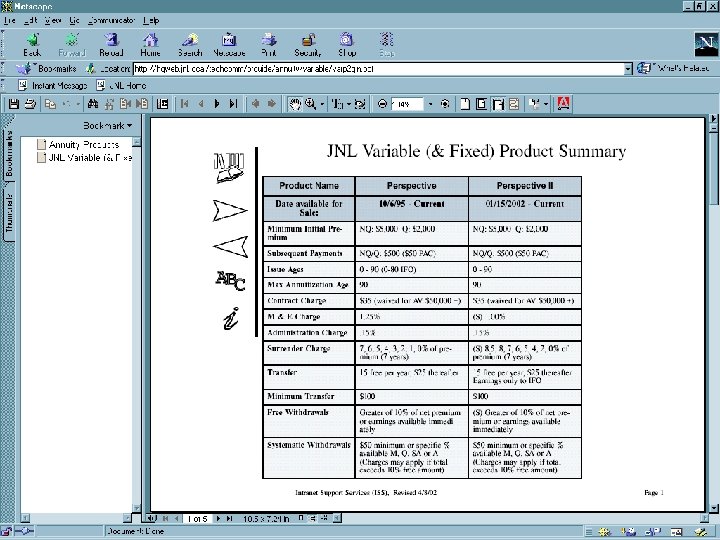Open the File menu
The image size is (720, 540).
pyautogui.click(x=9, y=20)
